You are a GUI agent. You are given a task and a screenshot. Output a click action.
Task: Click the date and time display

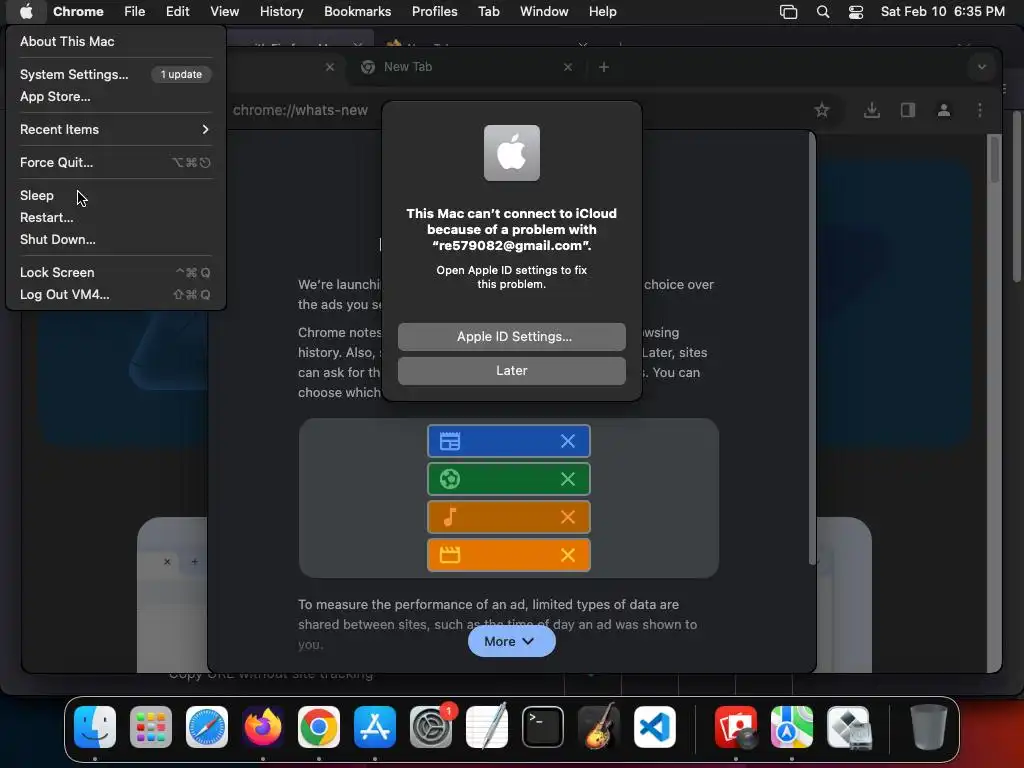(942, 12)
